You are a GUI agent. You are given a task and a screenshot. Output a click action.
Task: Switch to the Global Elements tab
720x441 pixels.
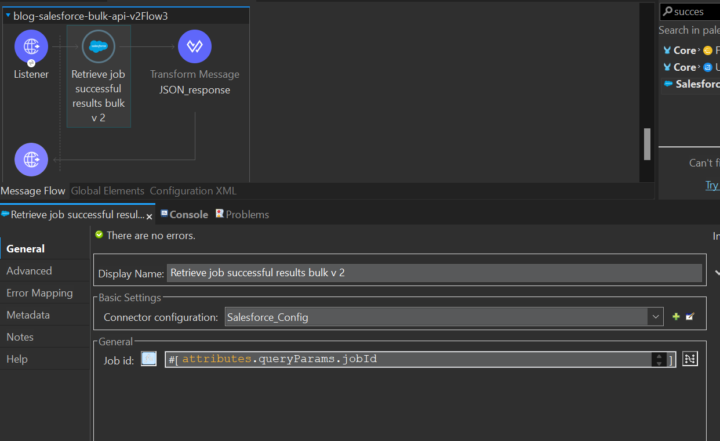click(107, 191)
